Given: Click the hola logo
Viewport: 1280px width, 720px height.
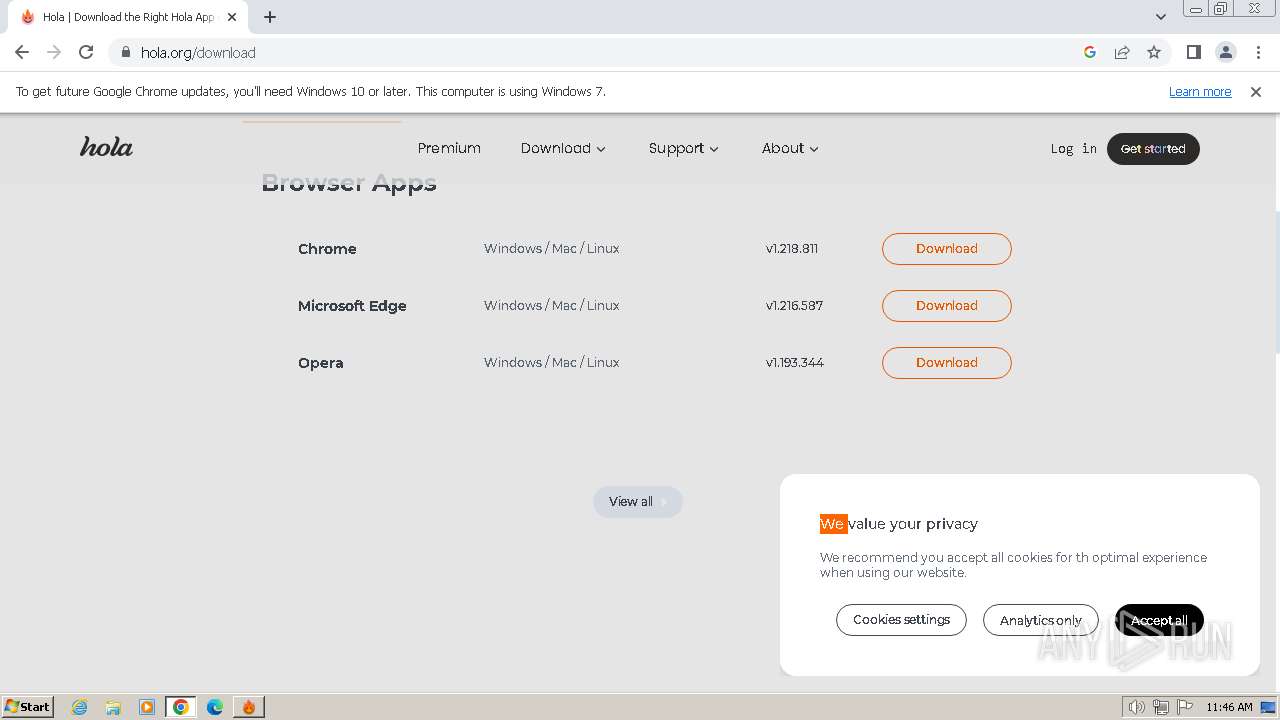Looking at the screenshot, I should click(x=106, y=147).
